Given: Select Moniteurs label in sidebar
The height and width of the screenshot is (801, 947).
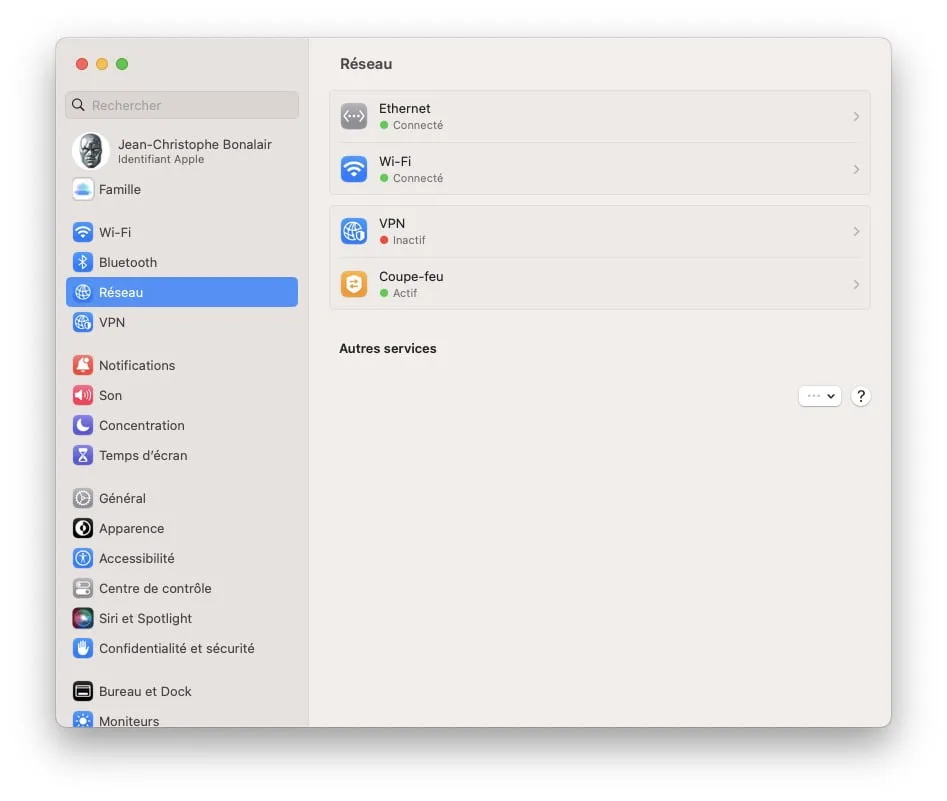Looking at the screenshot, I should (129, 721).
